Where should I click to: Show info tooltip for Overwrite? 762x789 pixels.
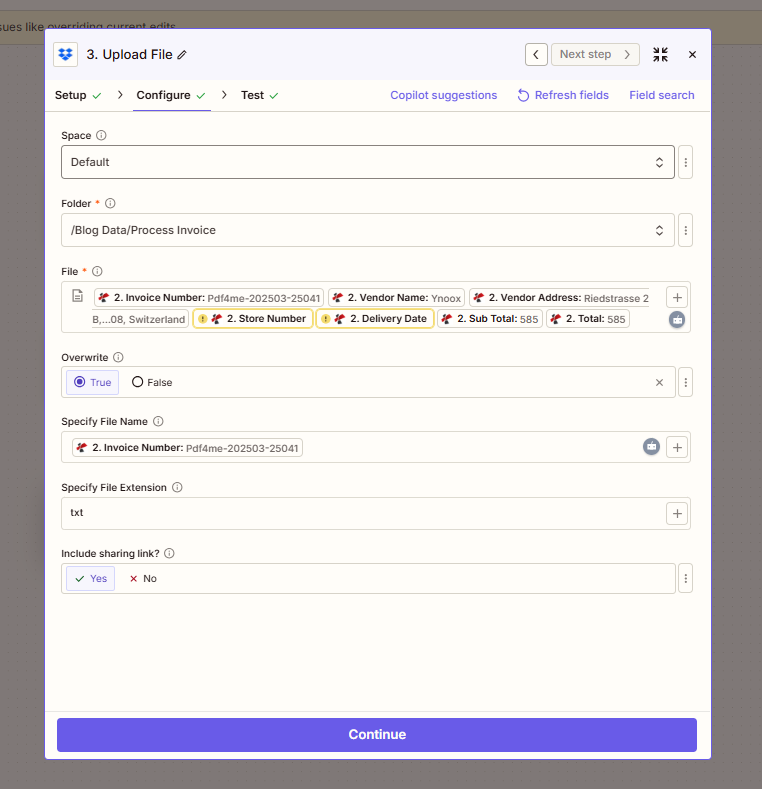118,357
